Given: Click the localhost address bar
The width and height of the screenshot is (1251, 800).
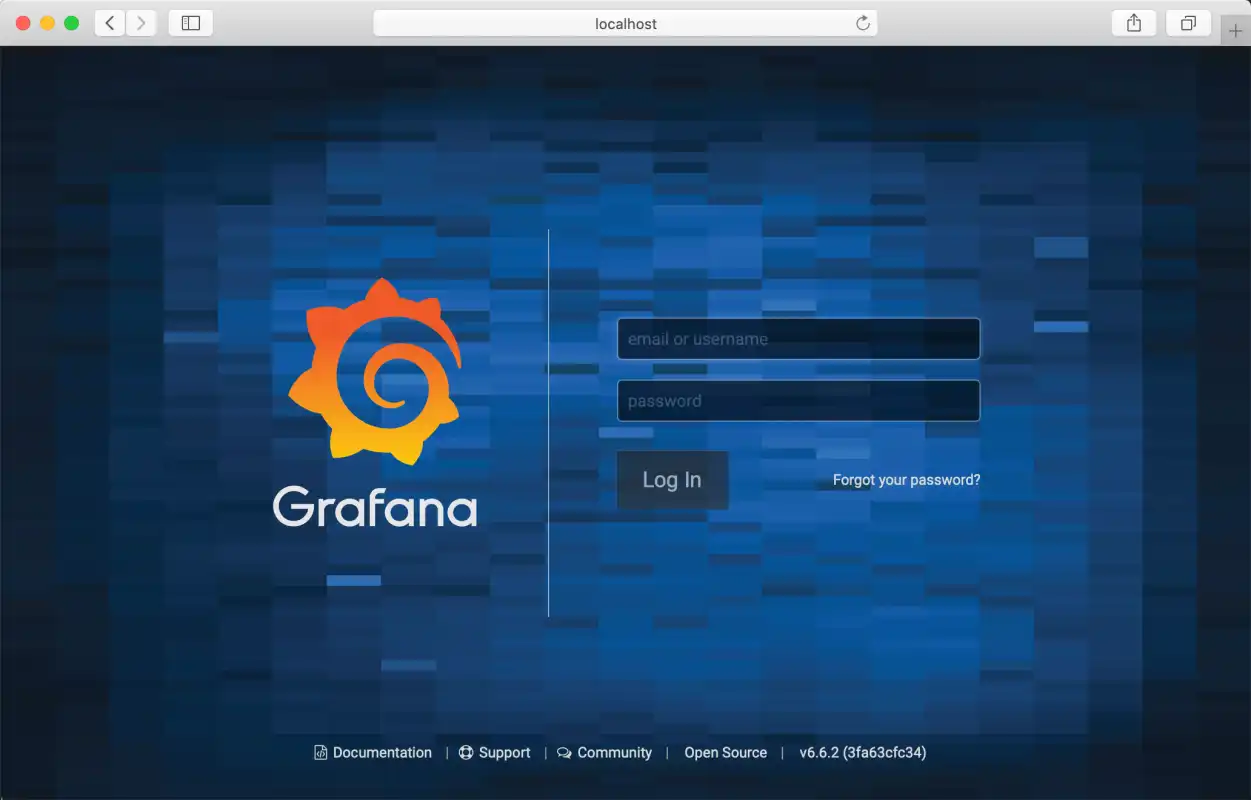Looking at the screenshot, I should pyautogui.click(x=625, y=23).
